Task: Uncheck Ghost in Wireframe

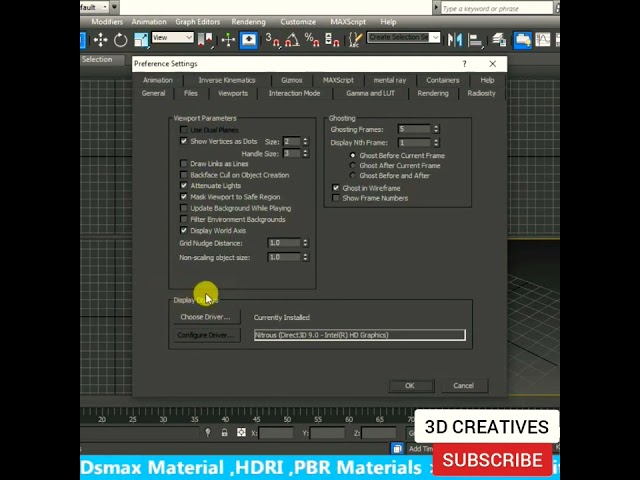Action: pos(336,188)
